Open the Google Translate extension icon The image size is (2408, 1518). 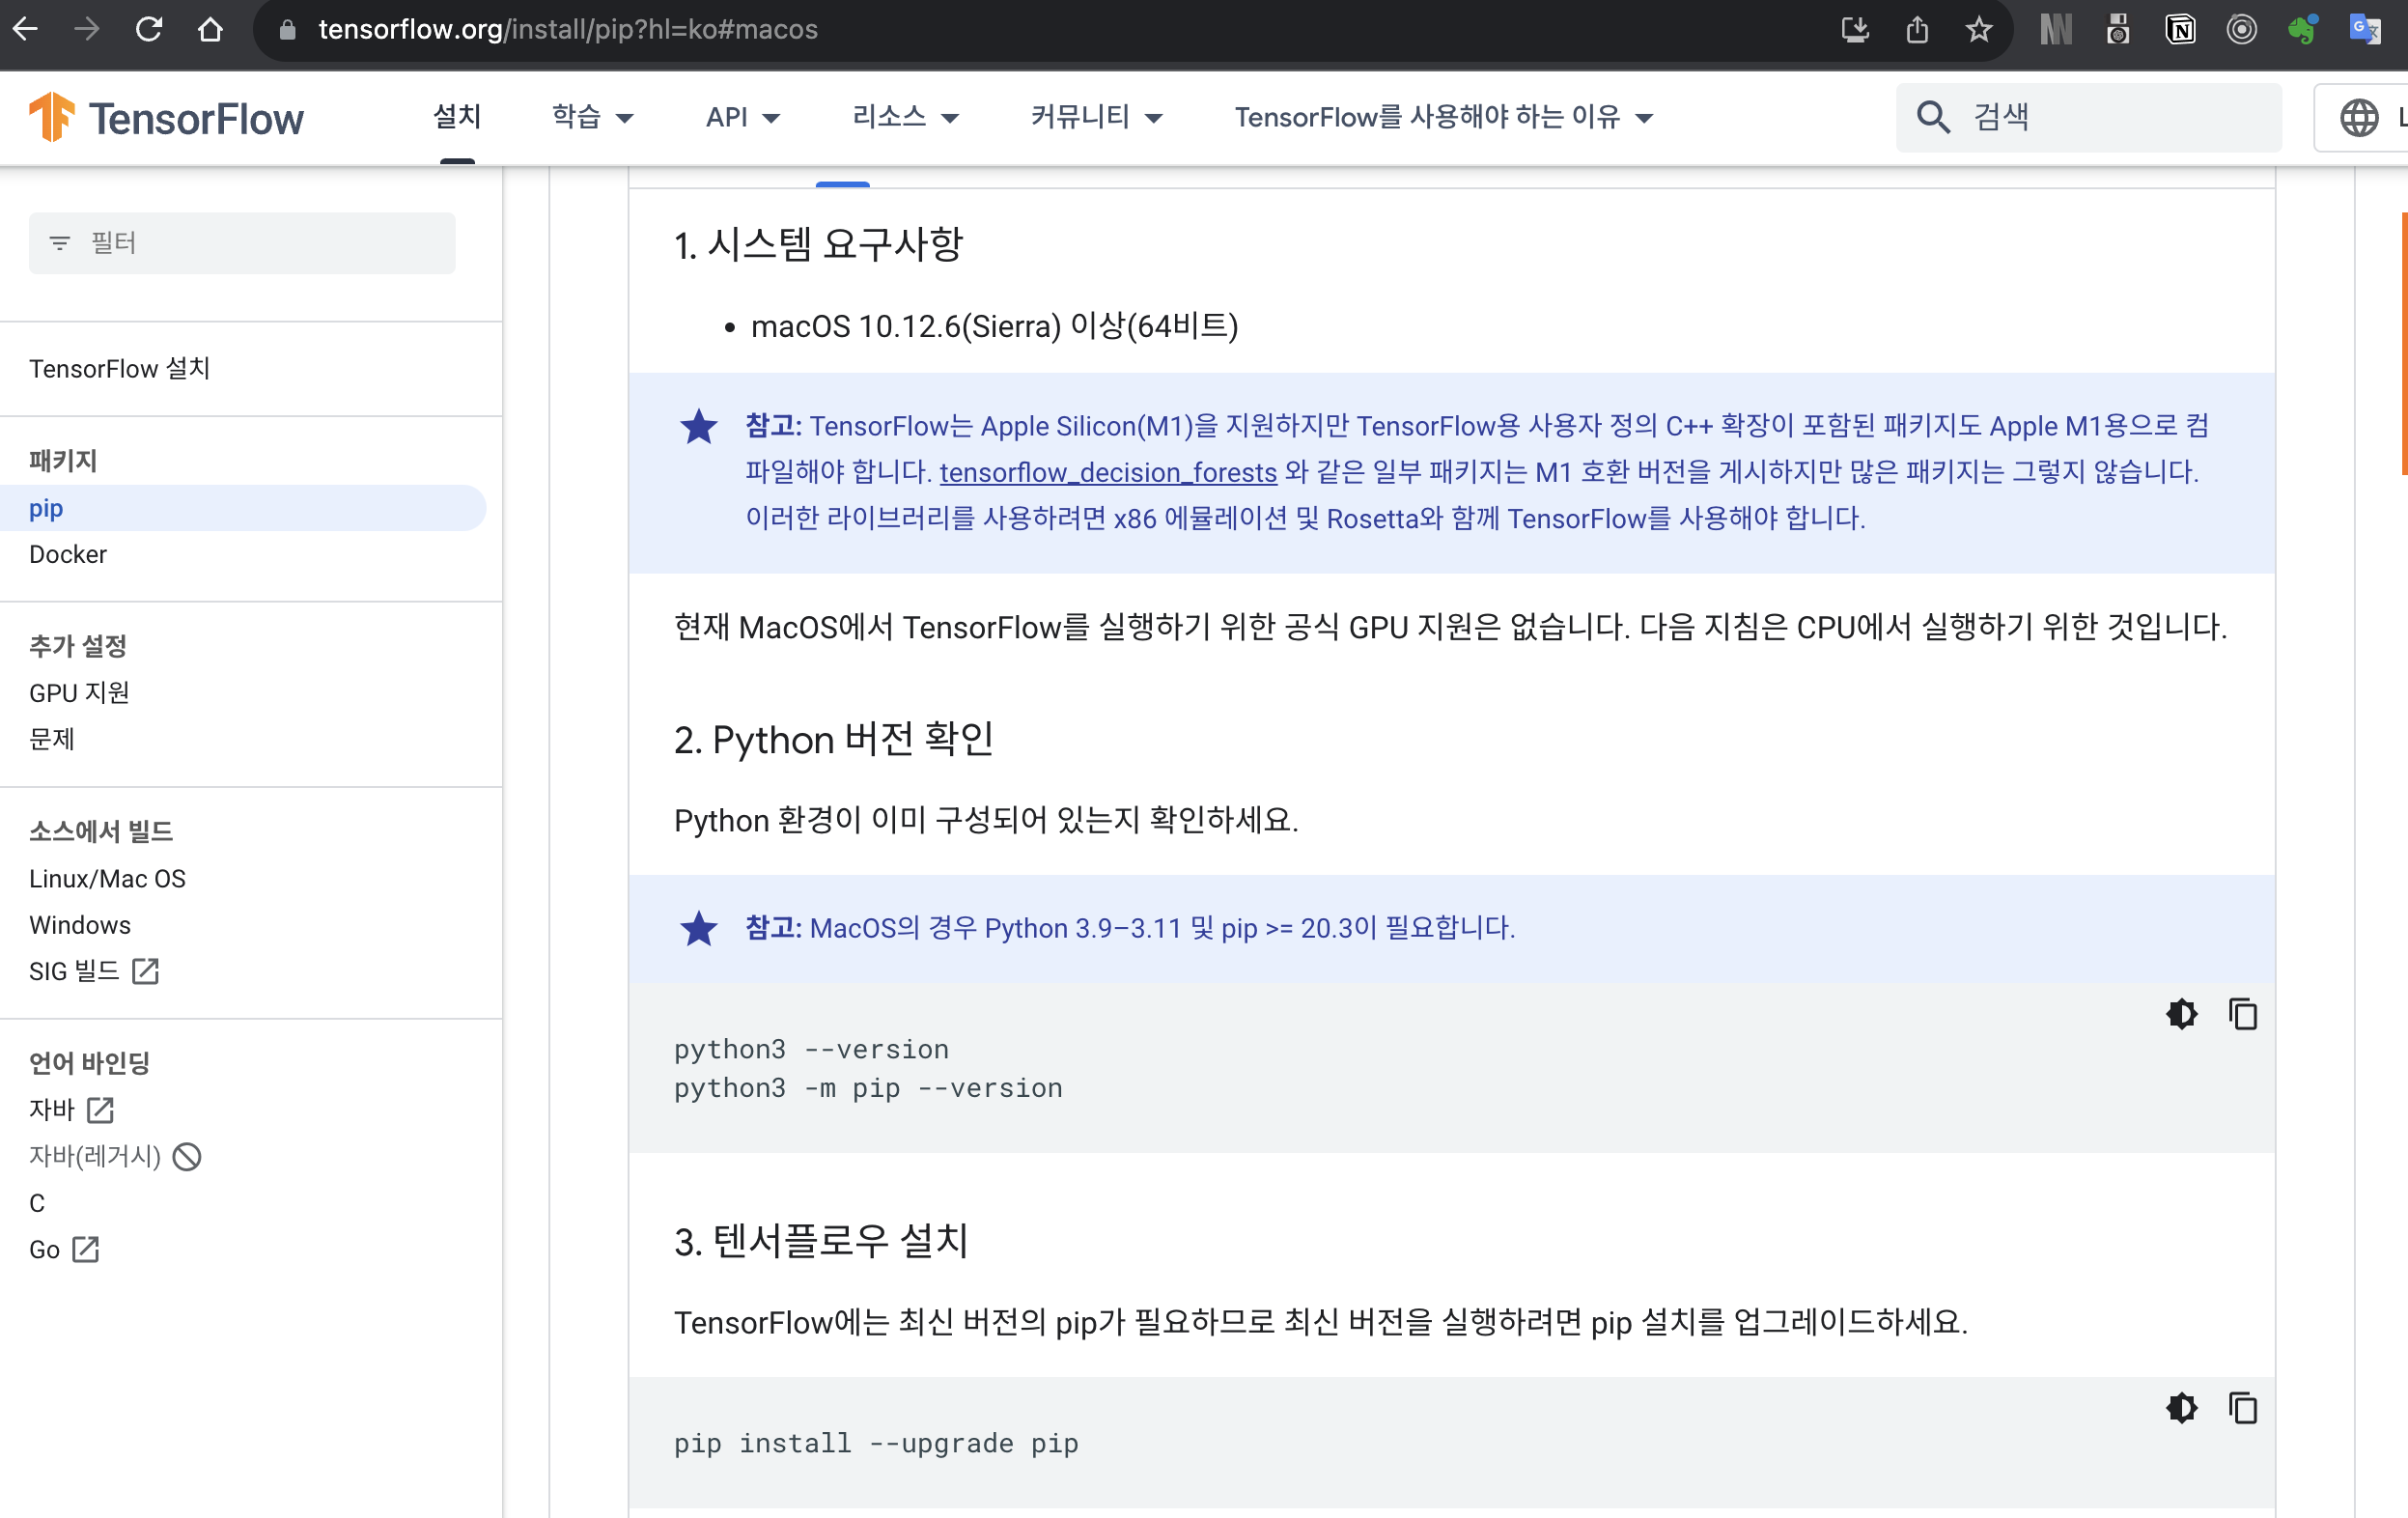[x=2364, y=29]
